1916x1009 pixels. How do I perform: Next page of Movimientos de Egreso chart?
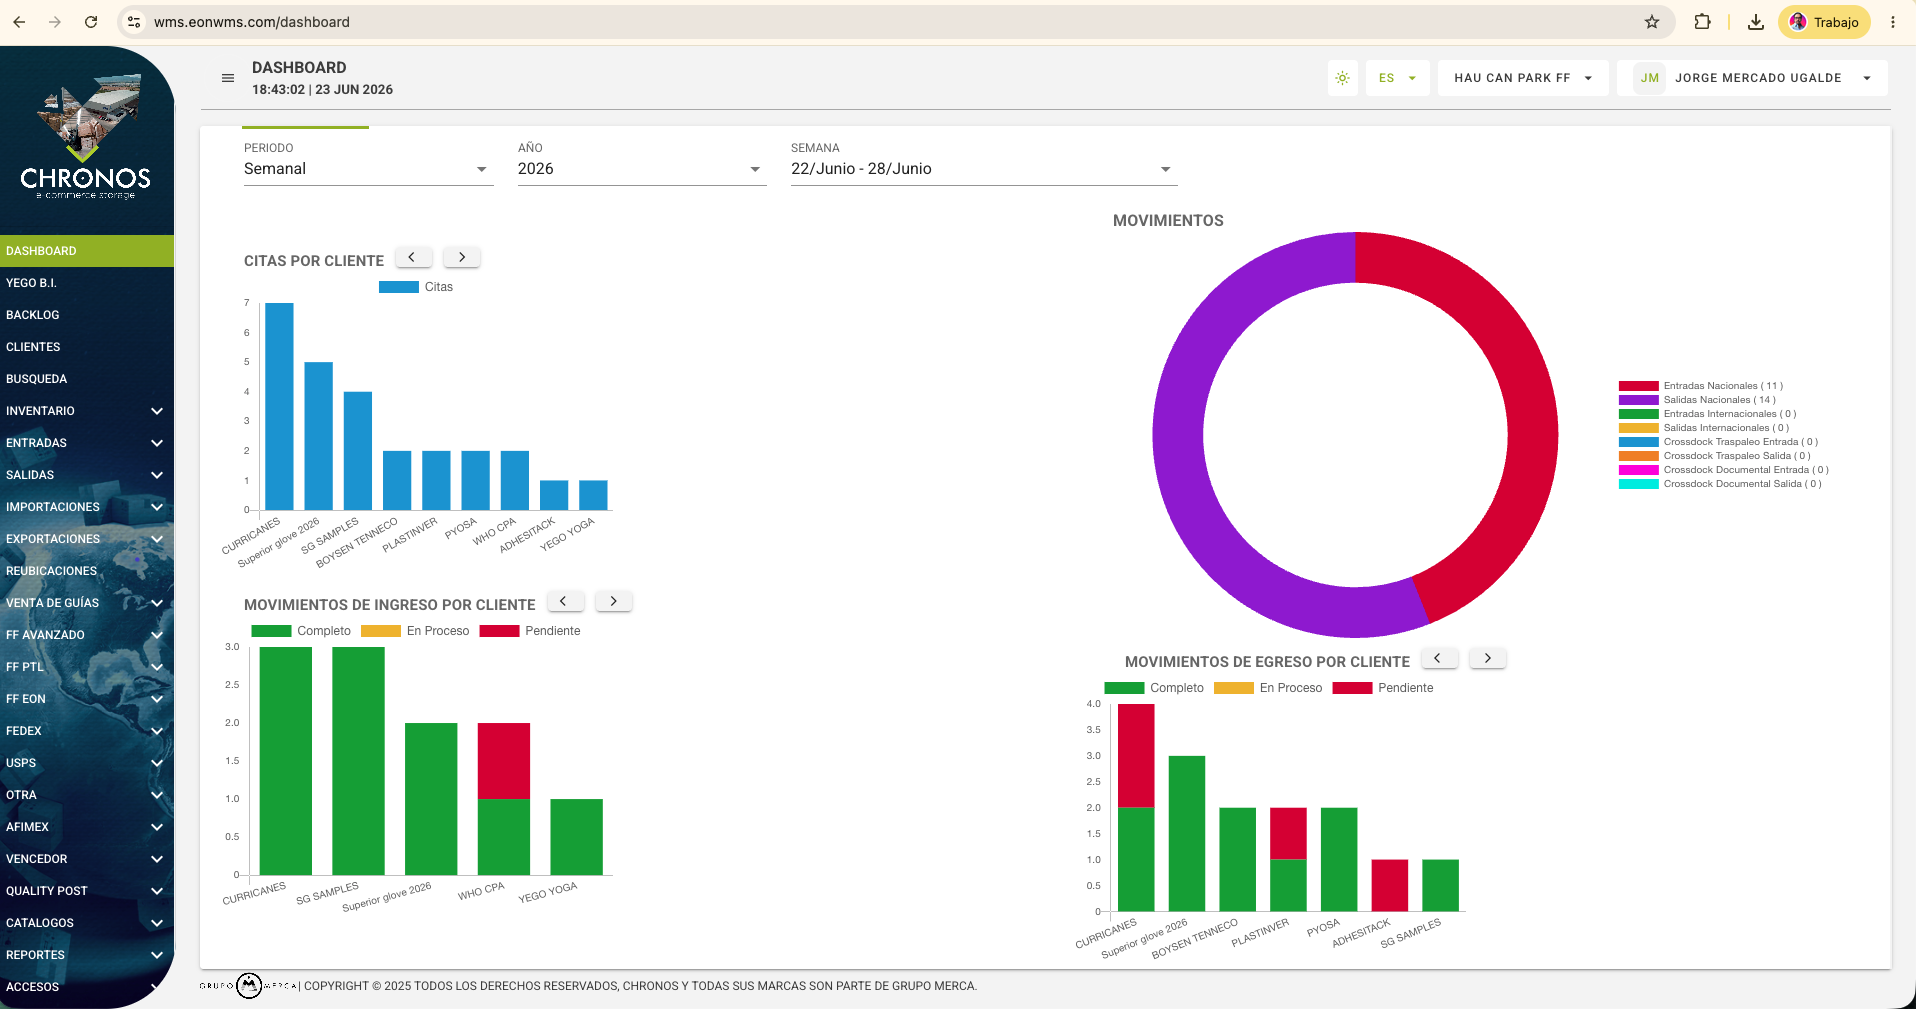[1488, 658]
